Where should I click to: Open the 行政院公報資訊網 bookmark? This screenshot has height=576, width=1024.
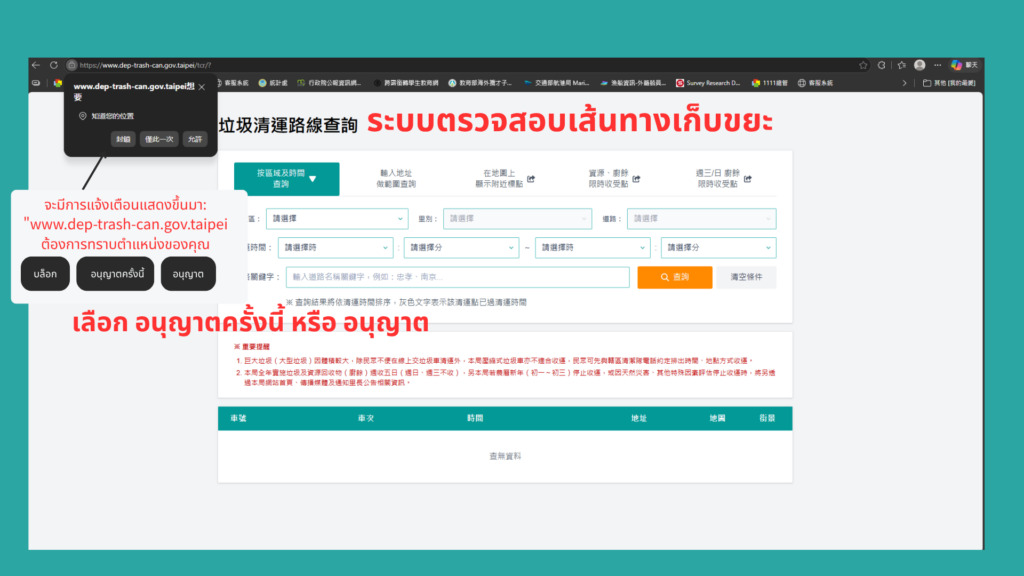point(329,83)
